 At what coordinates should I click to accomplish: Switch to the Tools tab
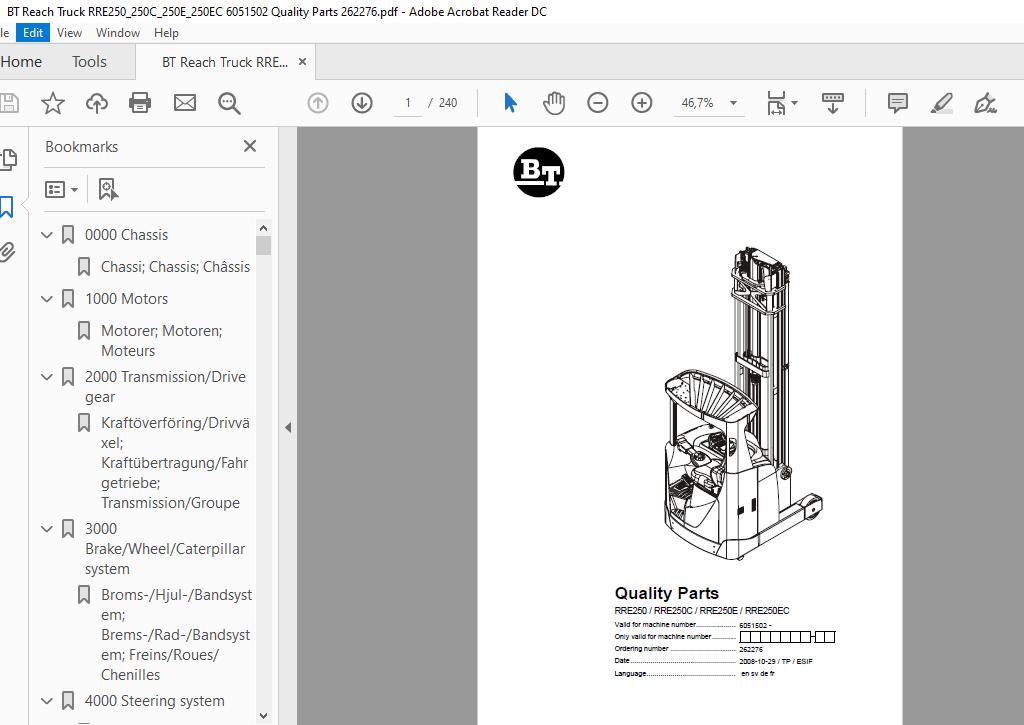[x=89, y=62]
